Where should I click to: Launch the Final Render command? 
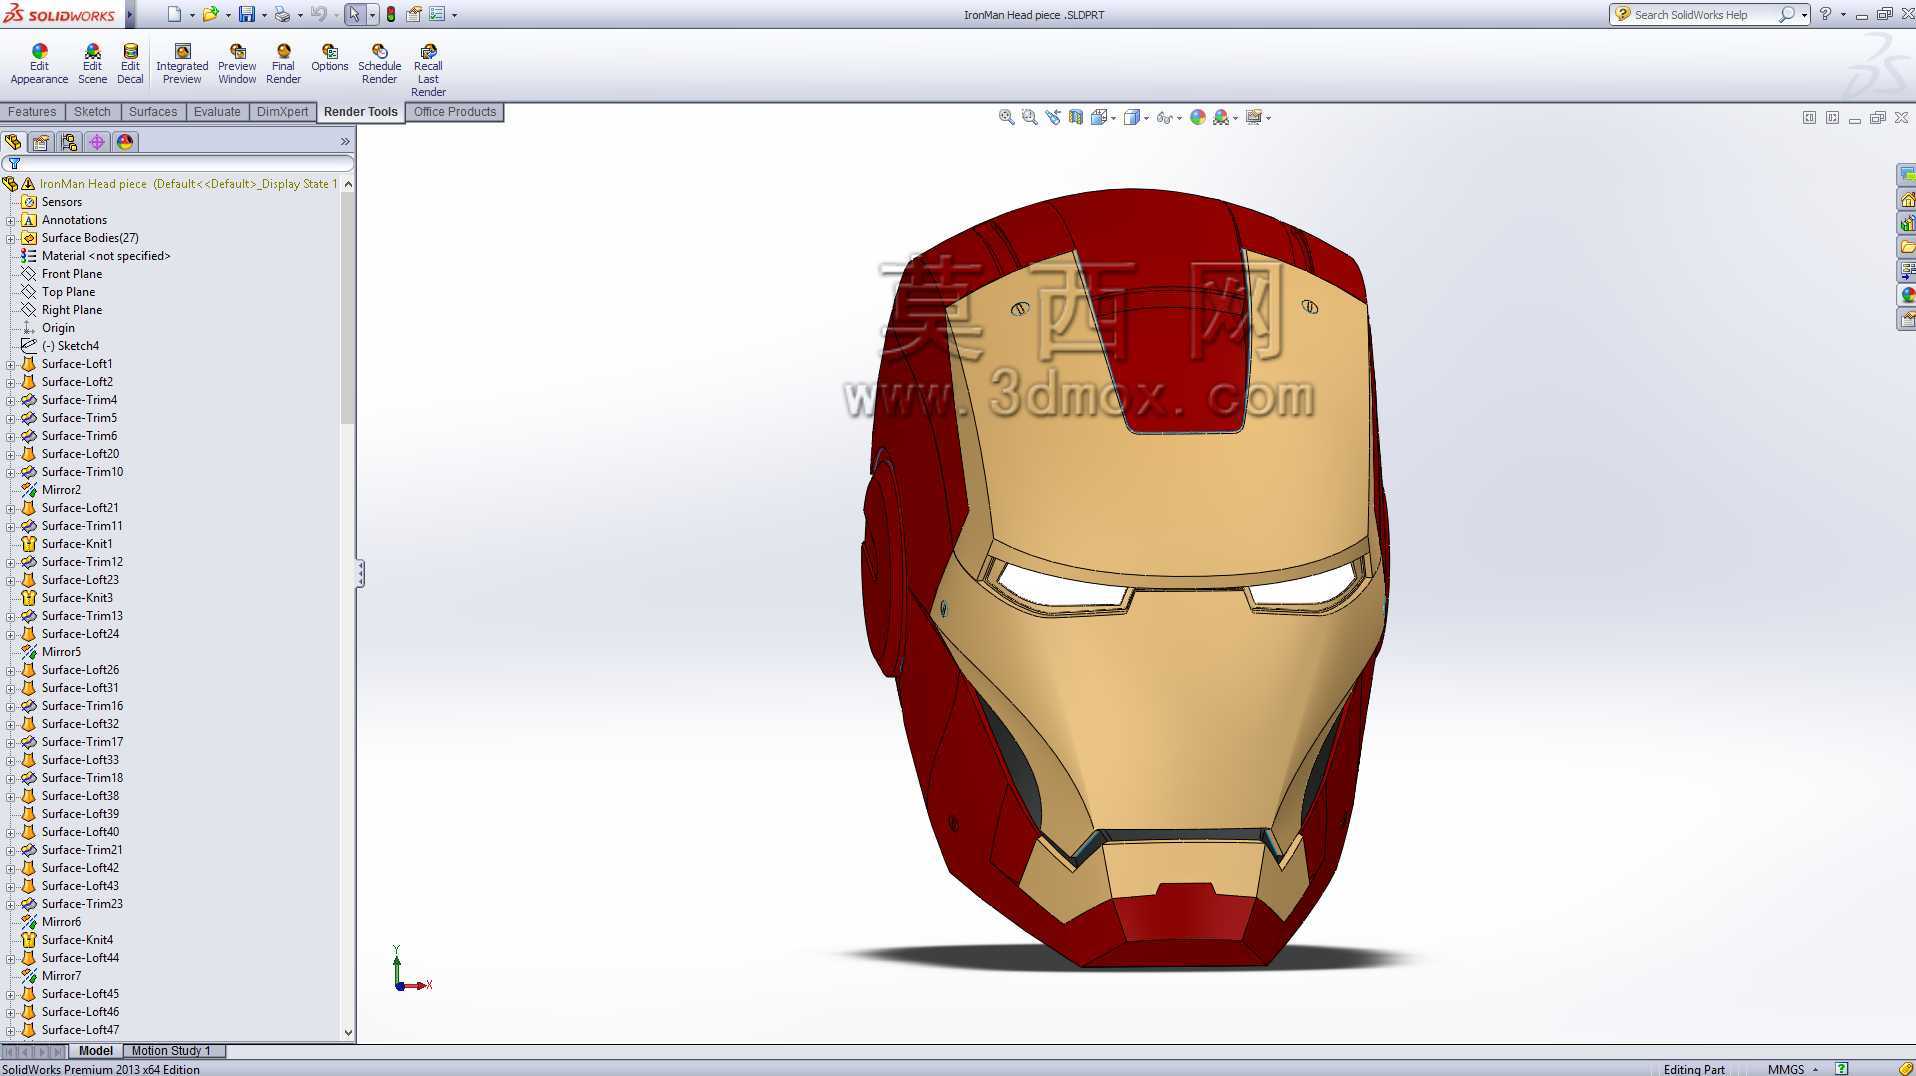(283, 64)
